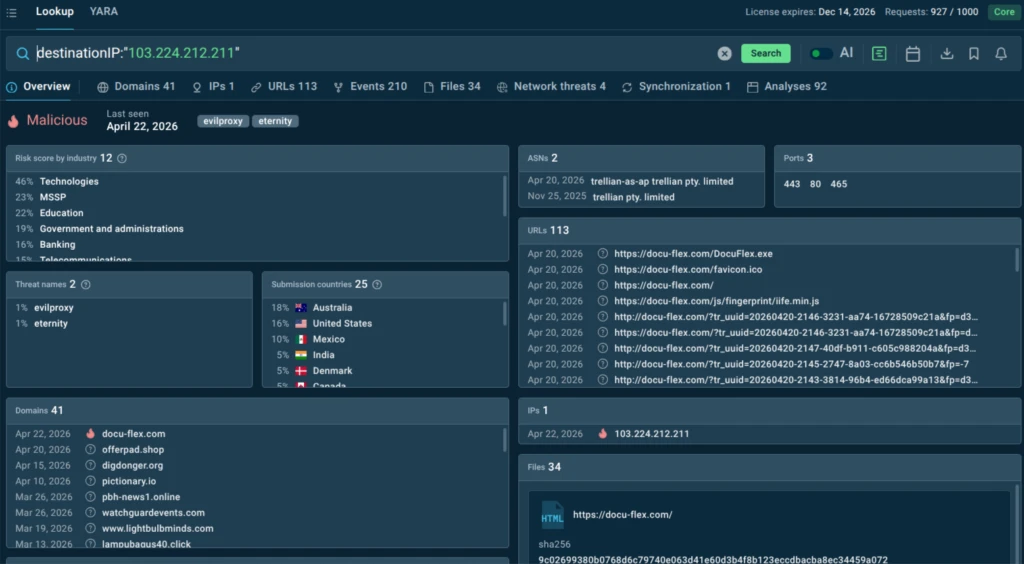Open the sidebar menu list icon

pos(11,12)
